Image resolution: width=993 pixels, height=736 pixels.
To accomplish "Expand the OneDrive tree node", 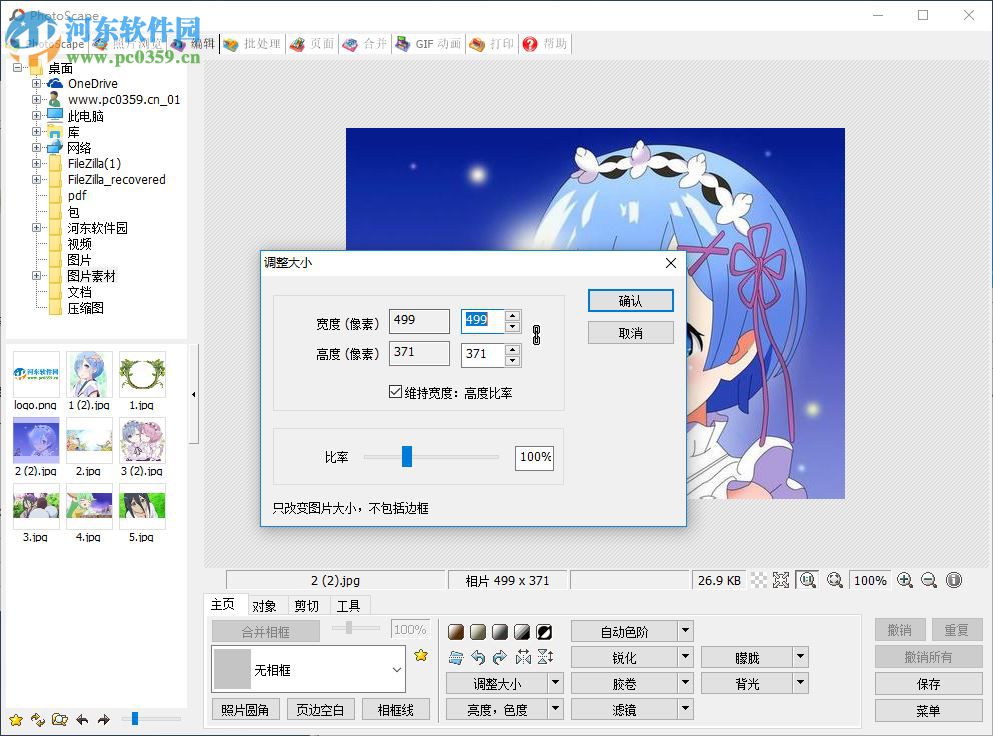I will point(36,83).
